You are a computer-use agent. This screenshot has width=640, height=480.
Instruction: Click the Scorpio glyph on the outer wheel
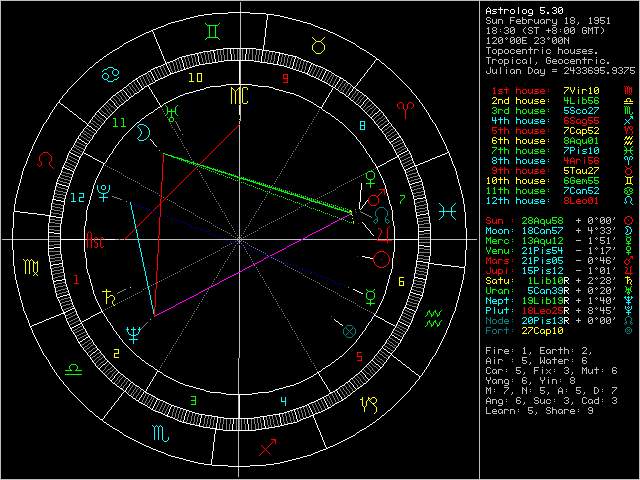tap(160, 432)
